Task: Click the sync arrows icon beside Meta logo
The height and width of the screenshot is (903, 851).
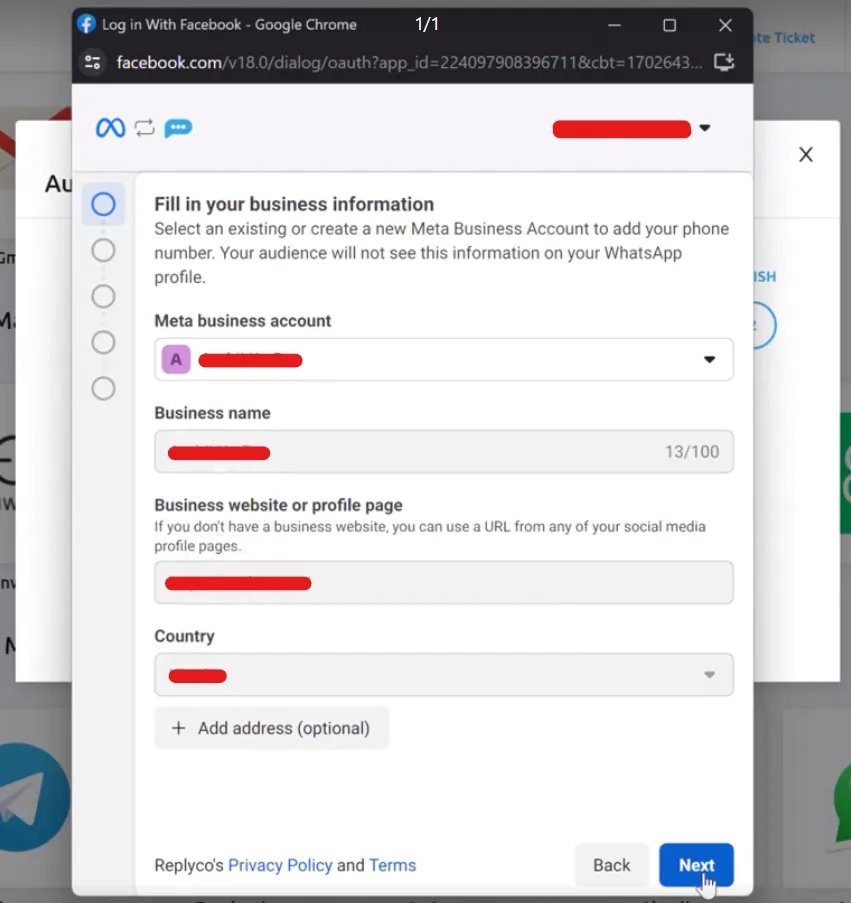Action: pos(145,128)
